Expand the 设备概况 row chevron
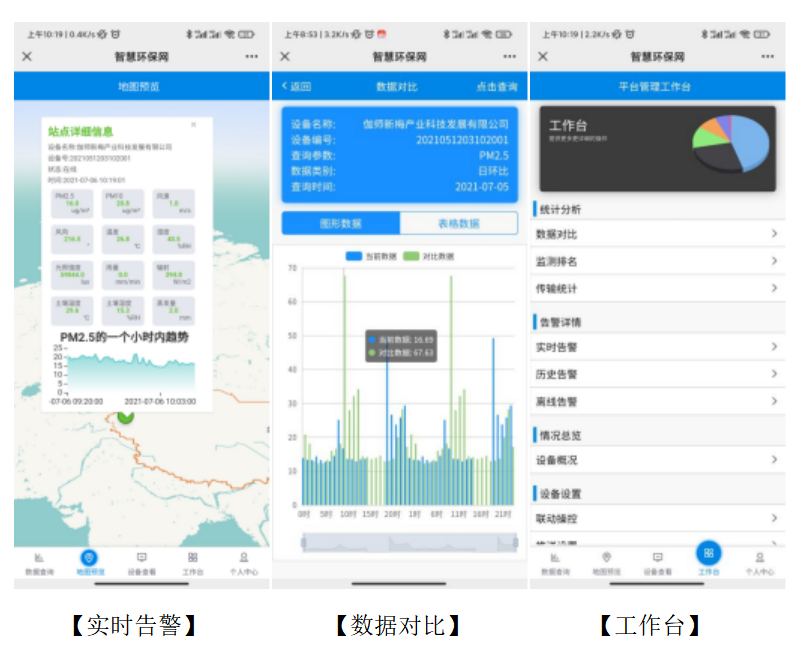Screen dimensions: 800x655 [774, 460]
